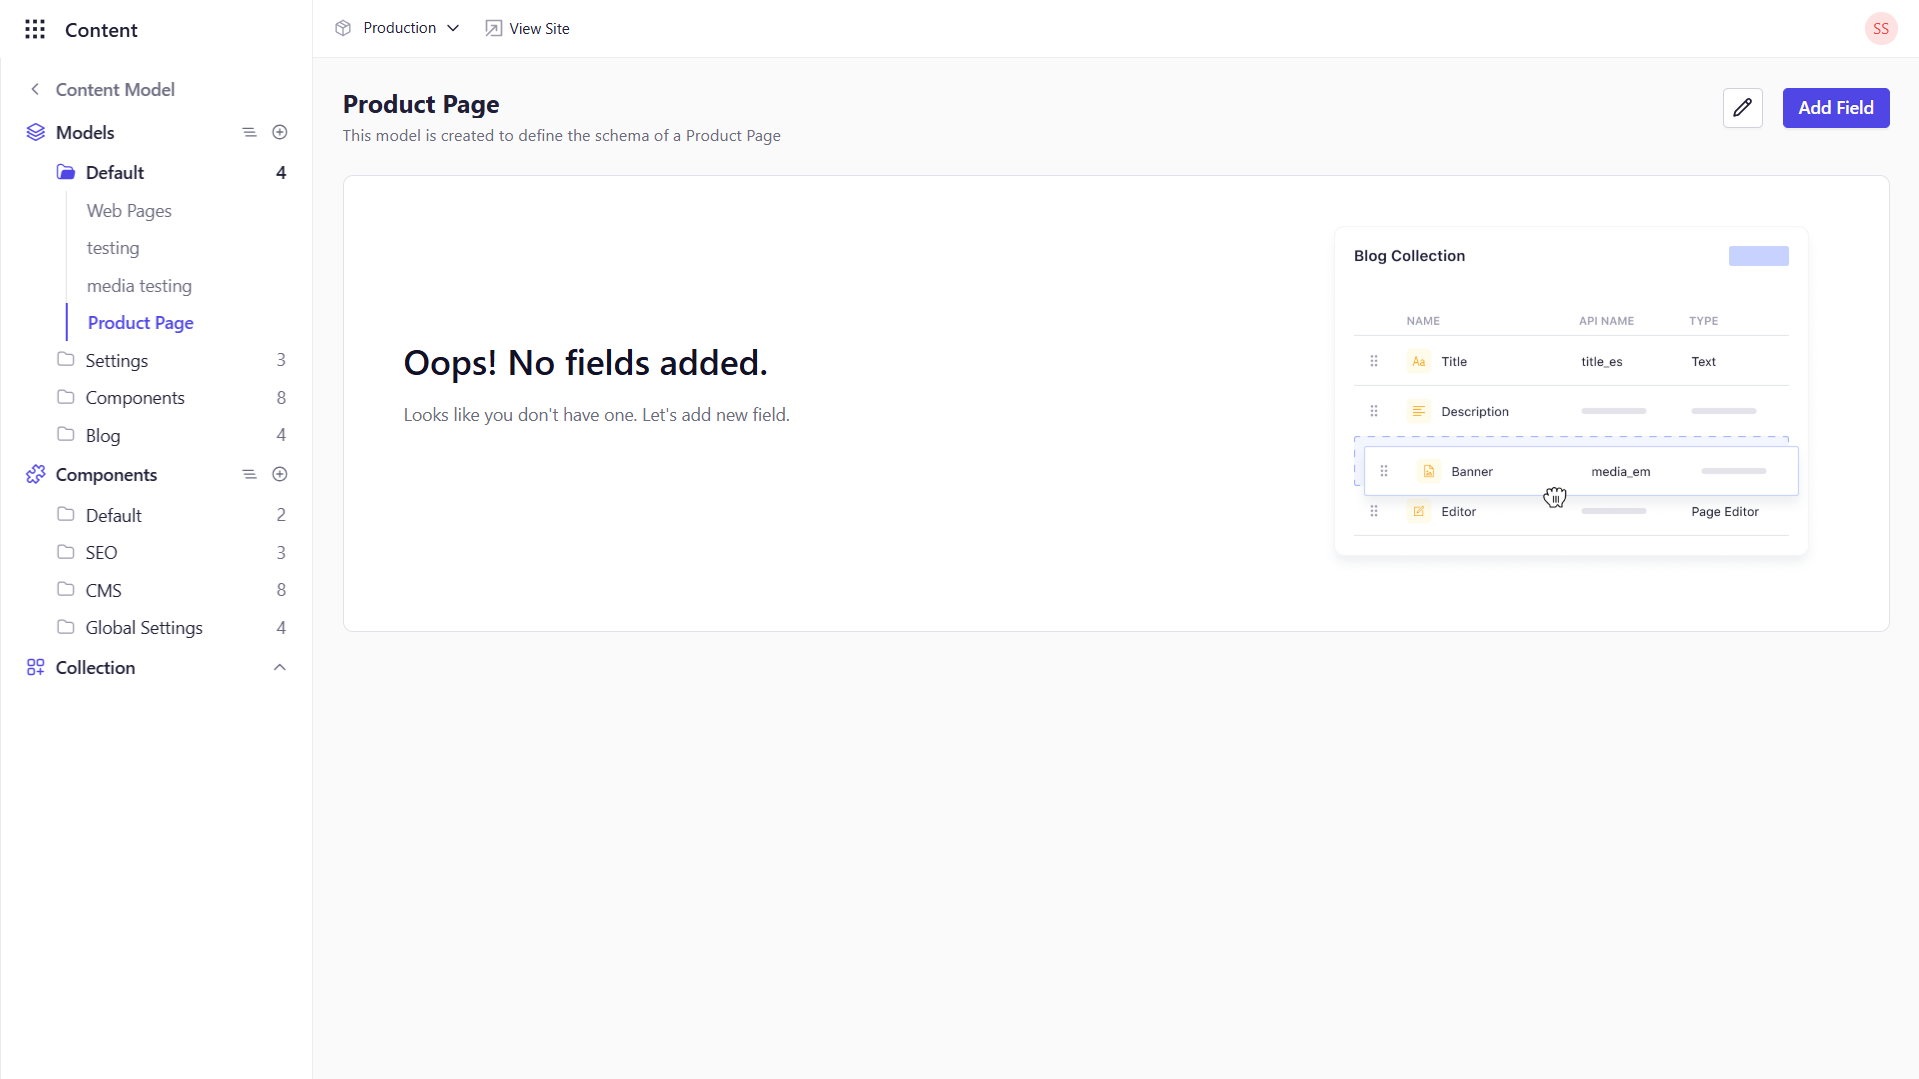Click the Models layers icon
This screenshot has height=1079, width=1919.
36,132
